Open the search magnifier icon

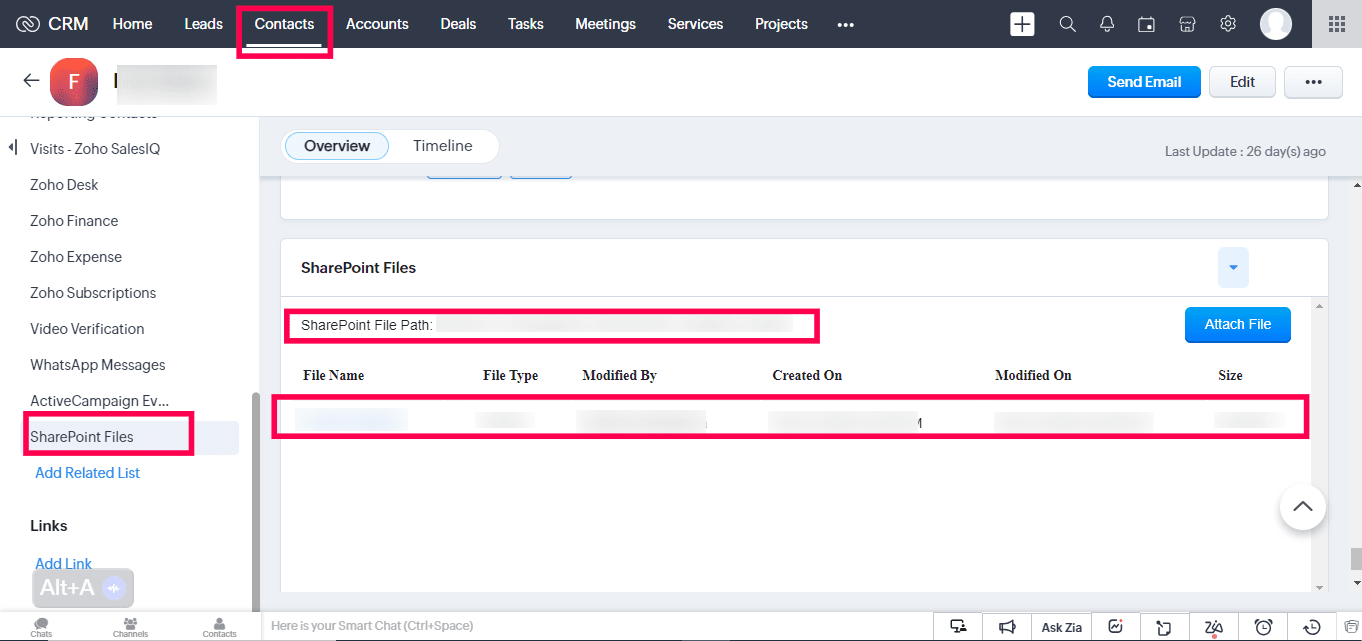(x=1067, y=24)
